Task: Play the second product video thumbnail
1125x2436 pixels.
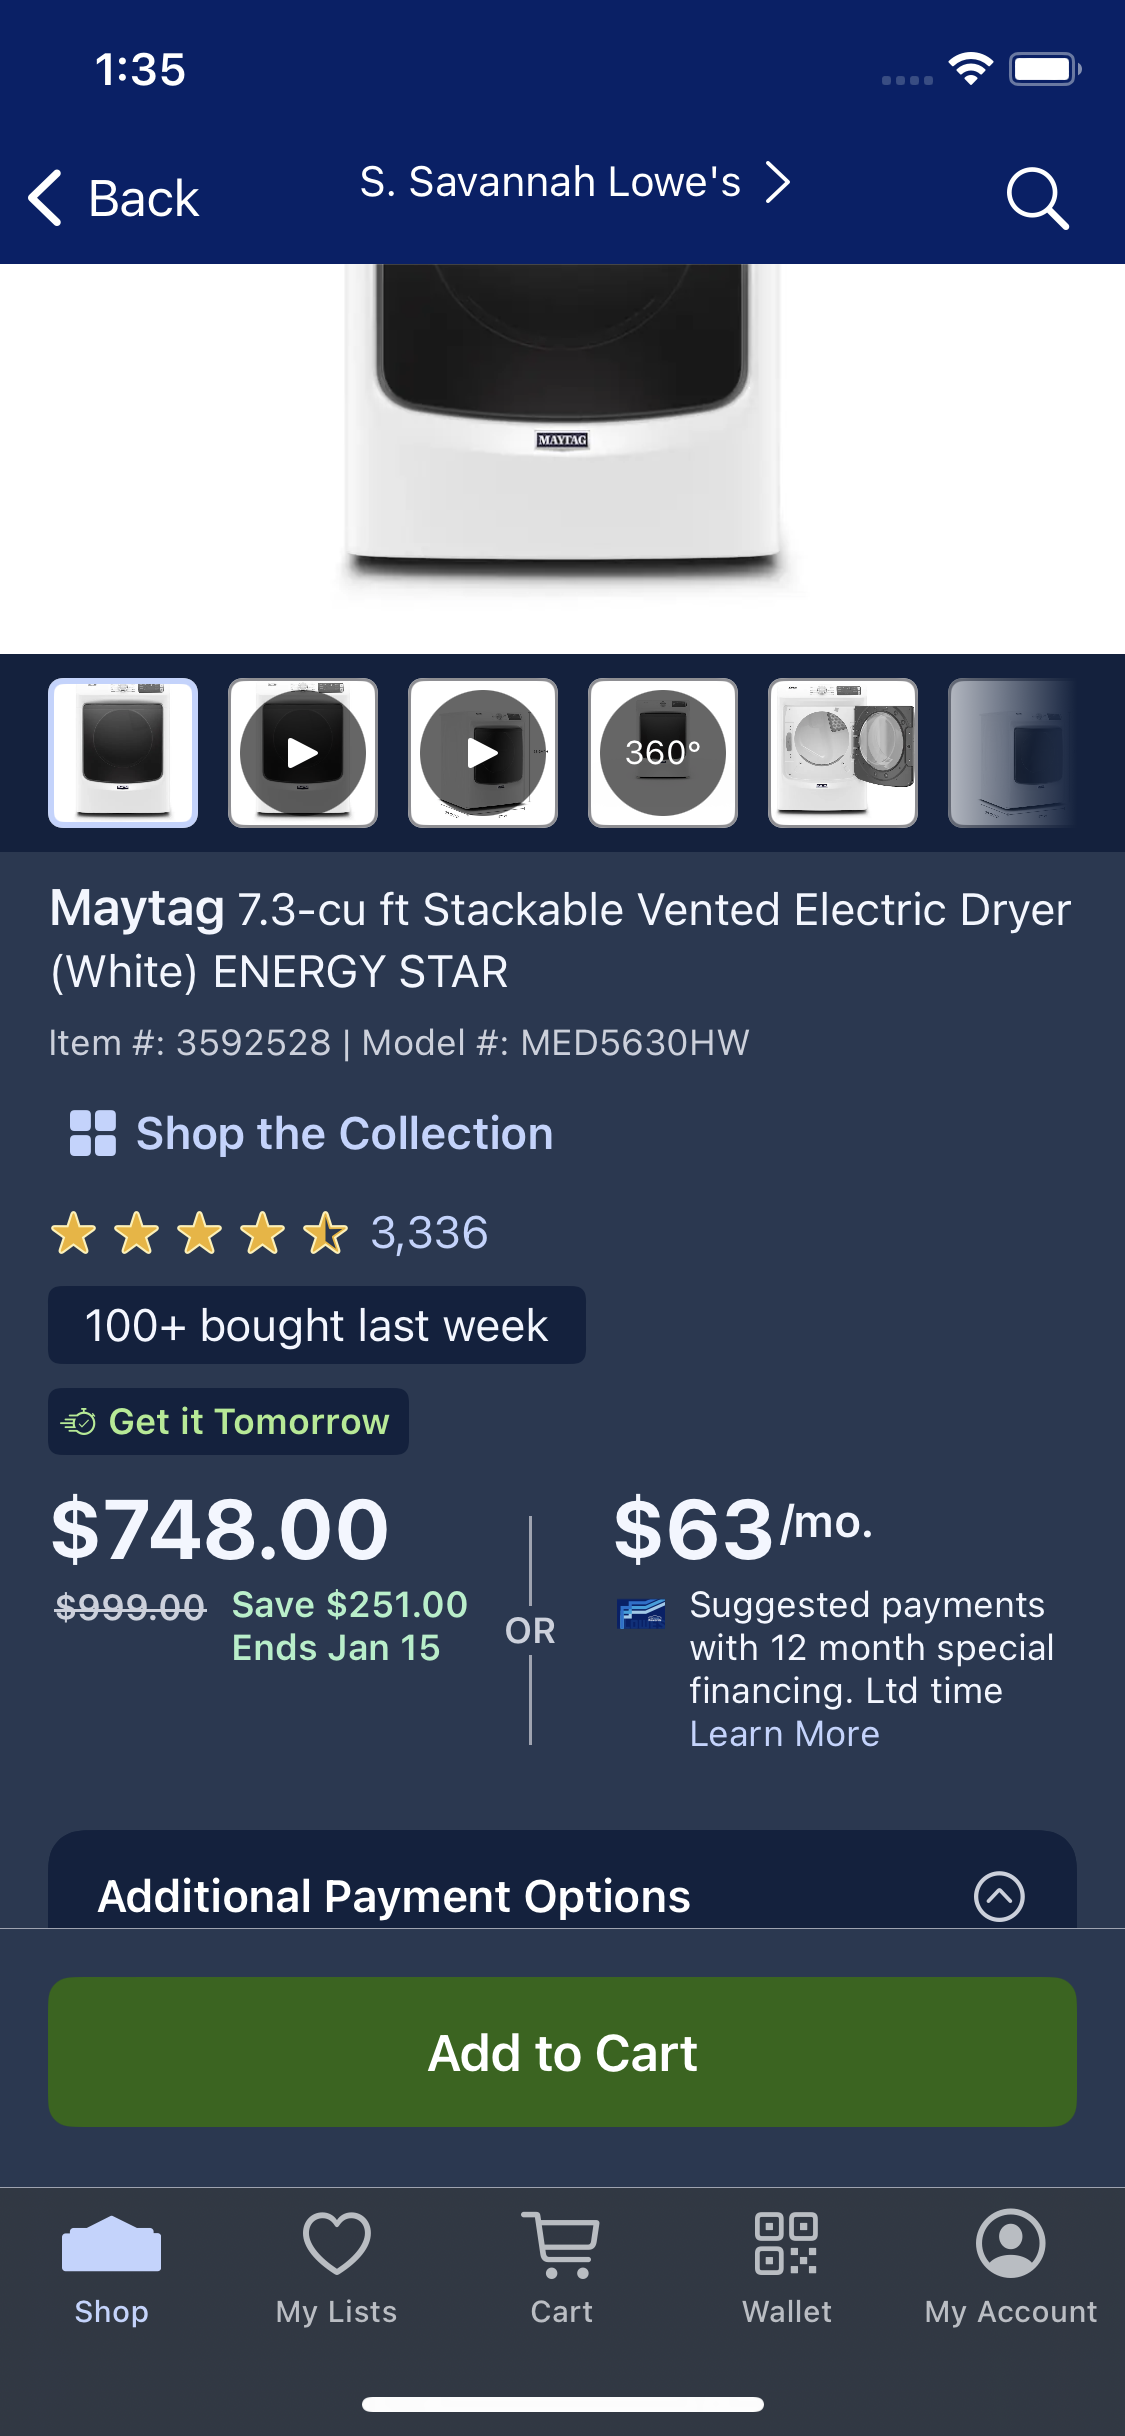Action: point(483,753)
